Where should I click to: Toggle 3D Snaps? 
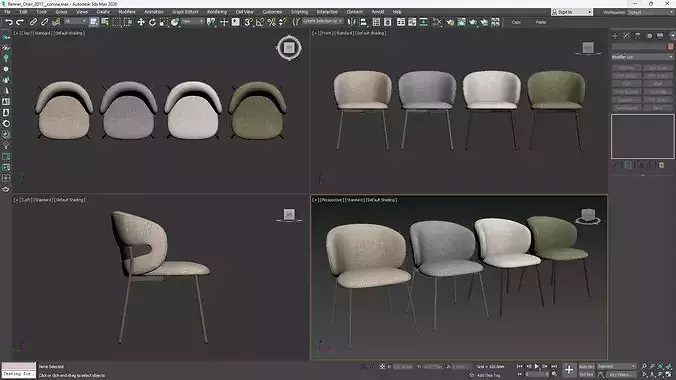click(x=248, y=22)
